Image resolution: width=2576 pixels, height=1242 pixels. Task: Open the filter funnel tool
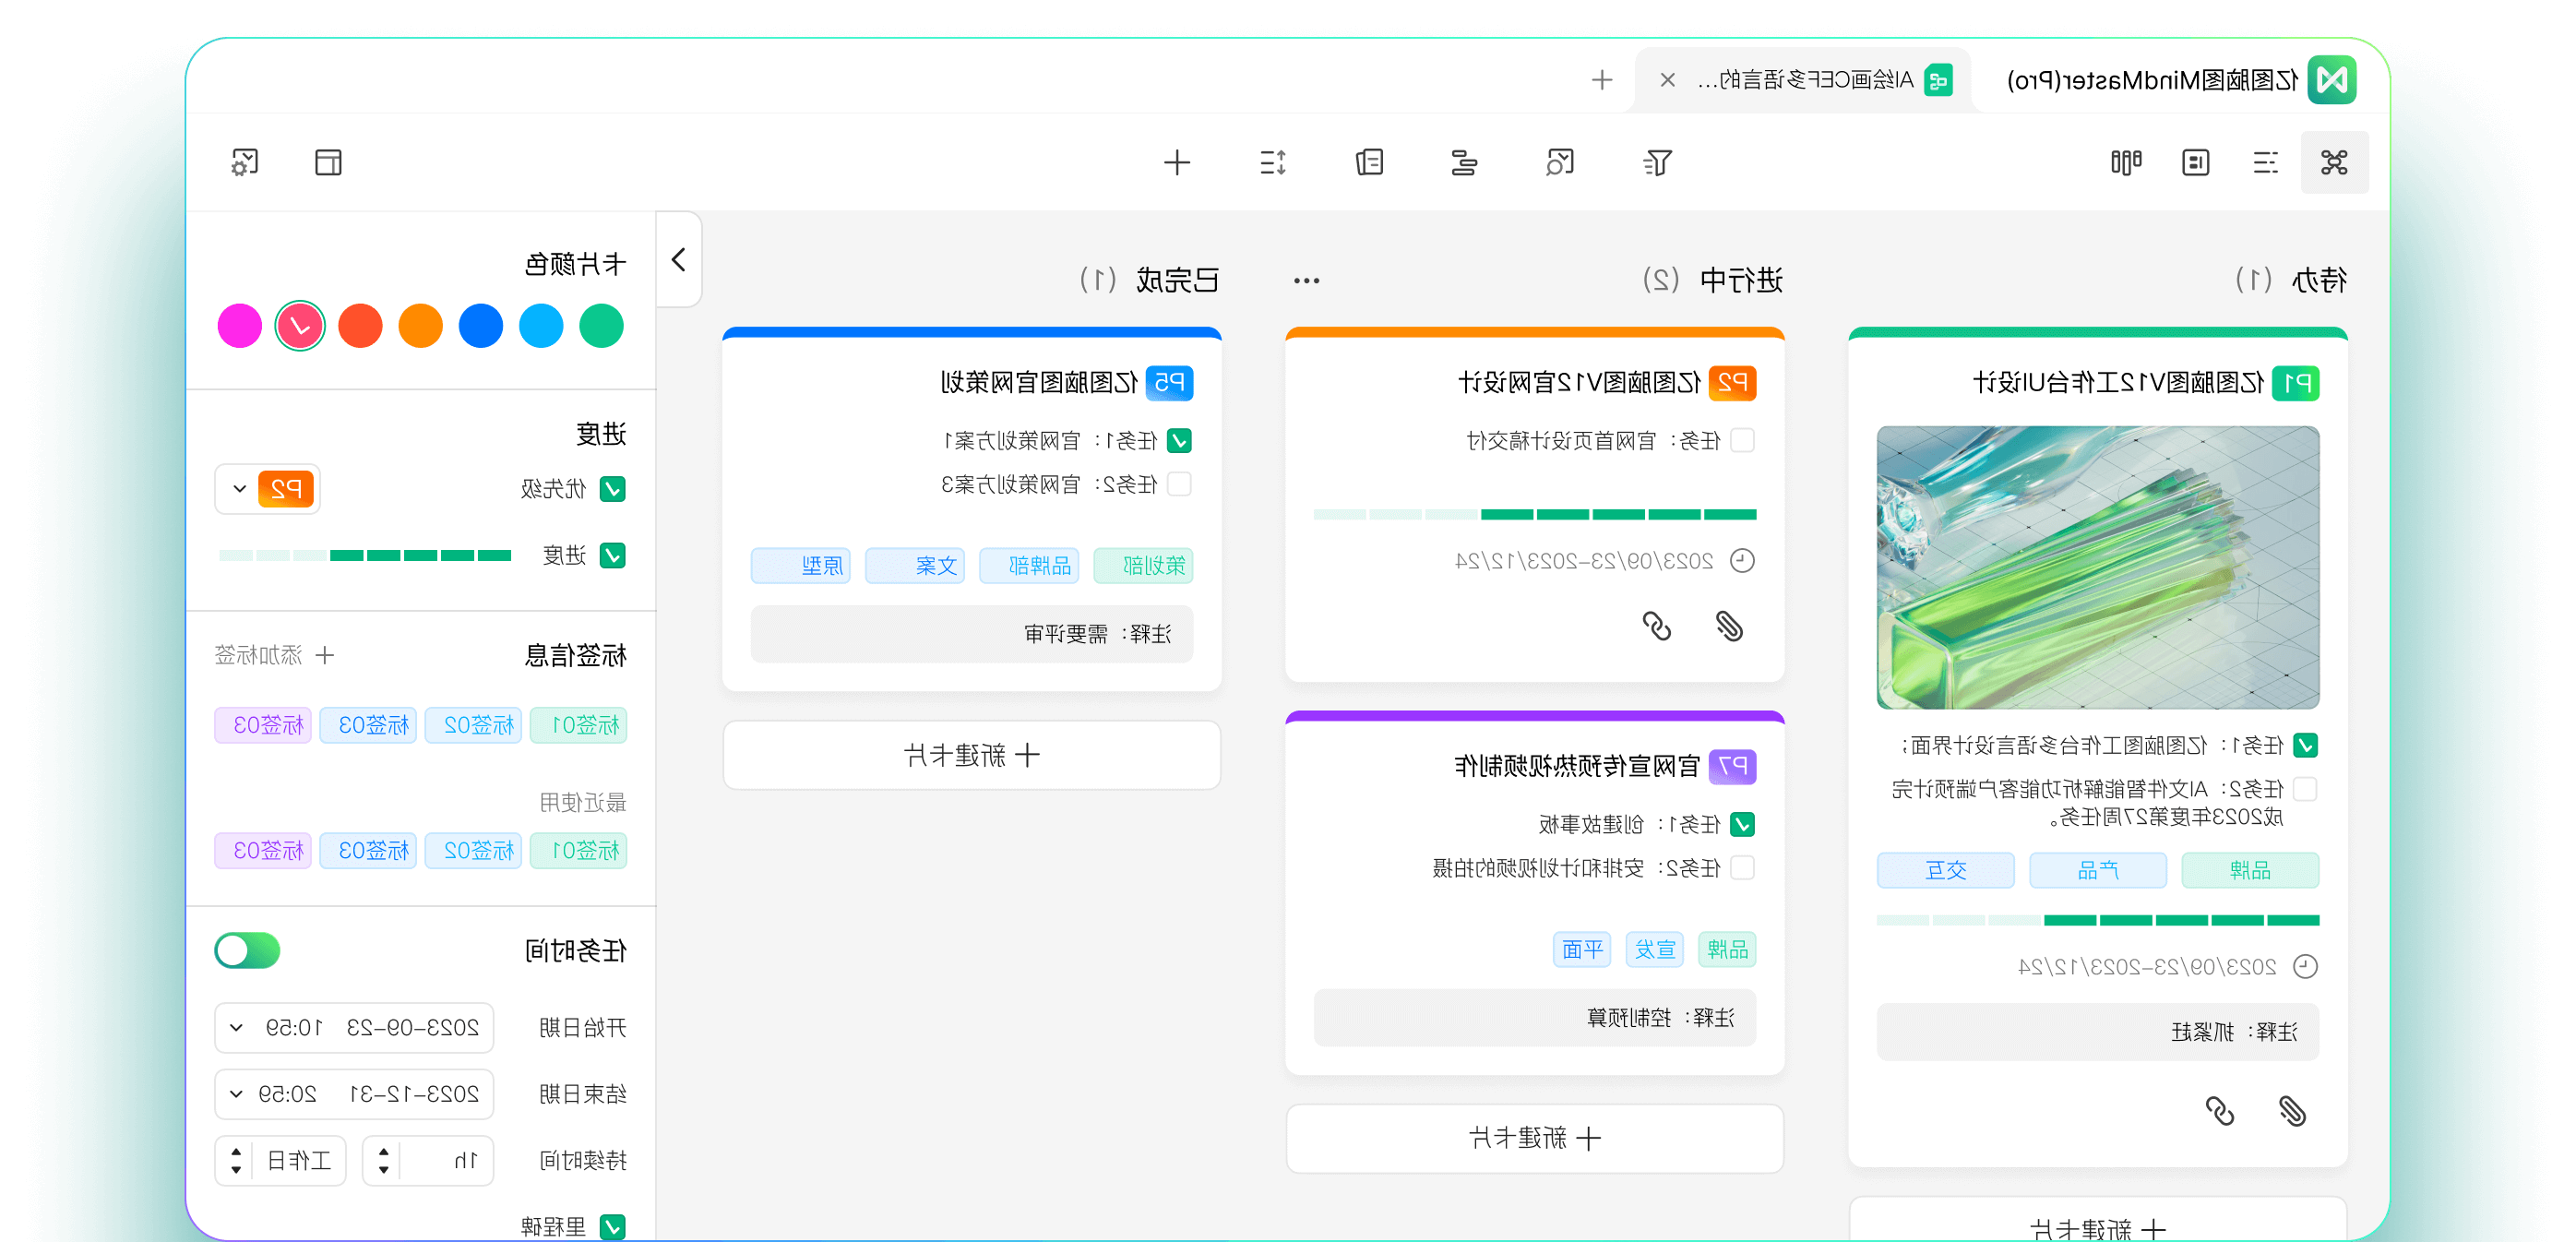tap(1657, 162)
